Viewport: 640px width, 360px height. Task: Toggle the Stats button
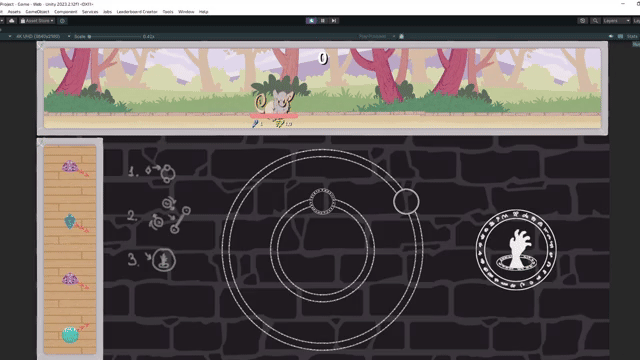click(632, 36)
